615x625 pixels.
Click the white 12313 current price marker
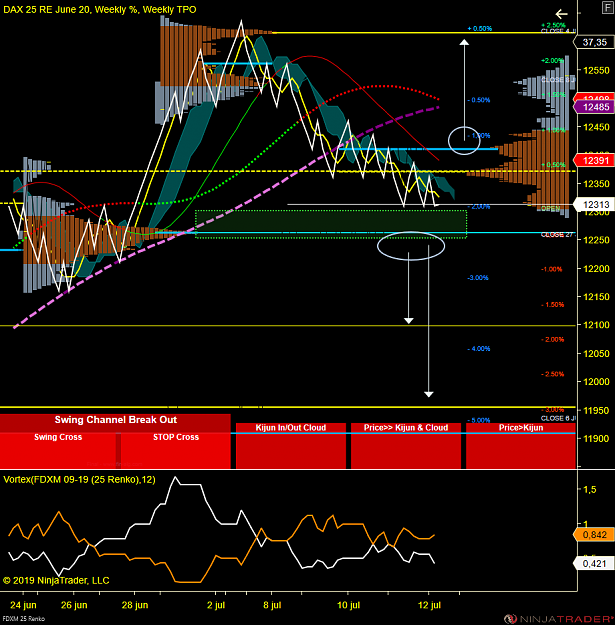click(594, 204)
